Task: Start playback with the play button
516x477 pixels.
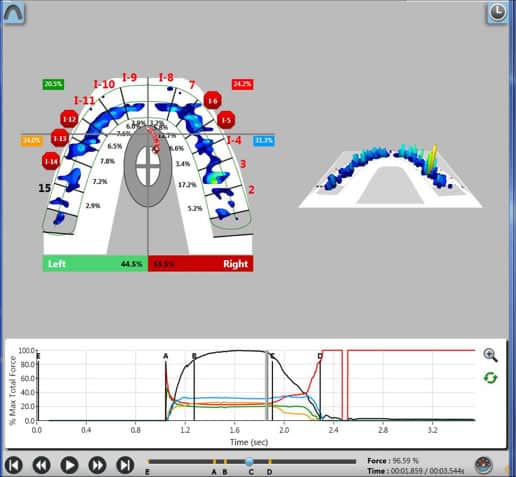Action: [x=69, y=465]
